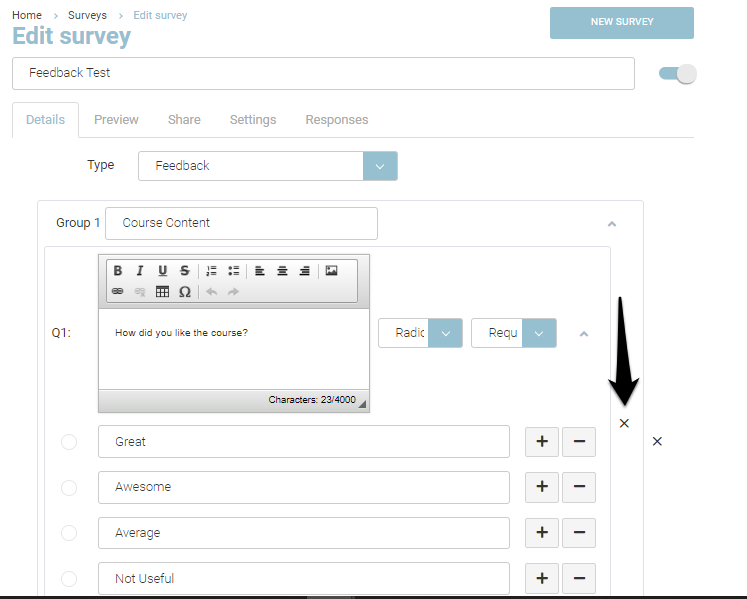Insert an image into the question
Viewport: 747px width, 599px height.
tap(332, 271)
